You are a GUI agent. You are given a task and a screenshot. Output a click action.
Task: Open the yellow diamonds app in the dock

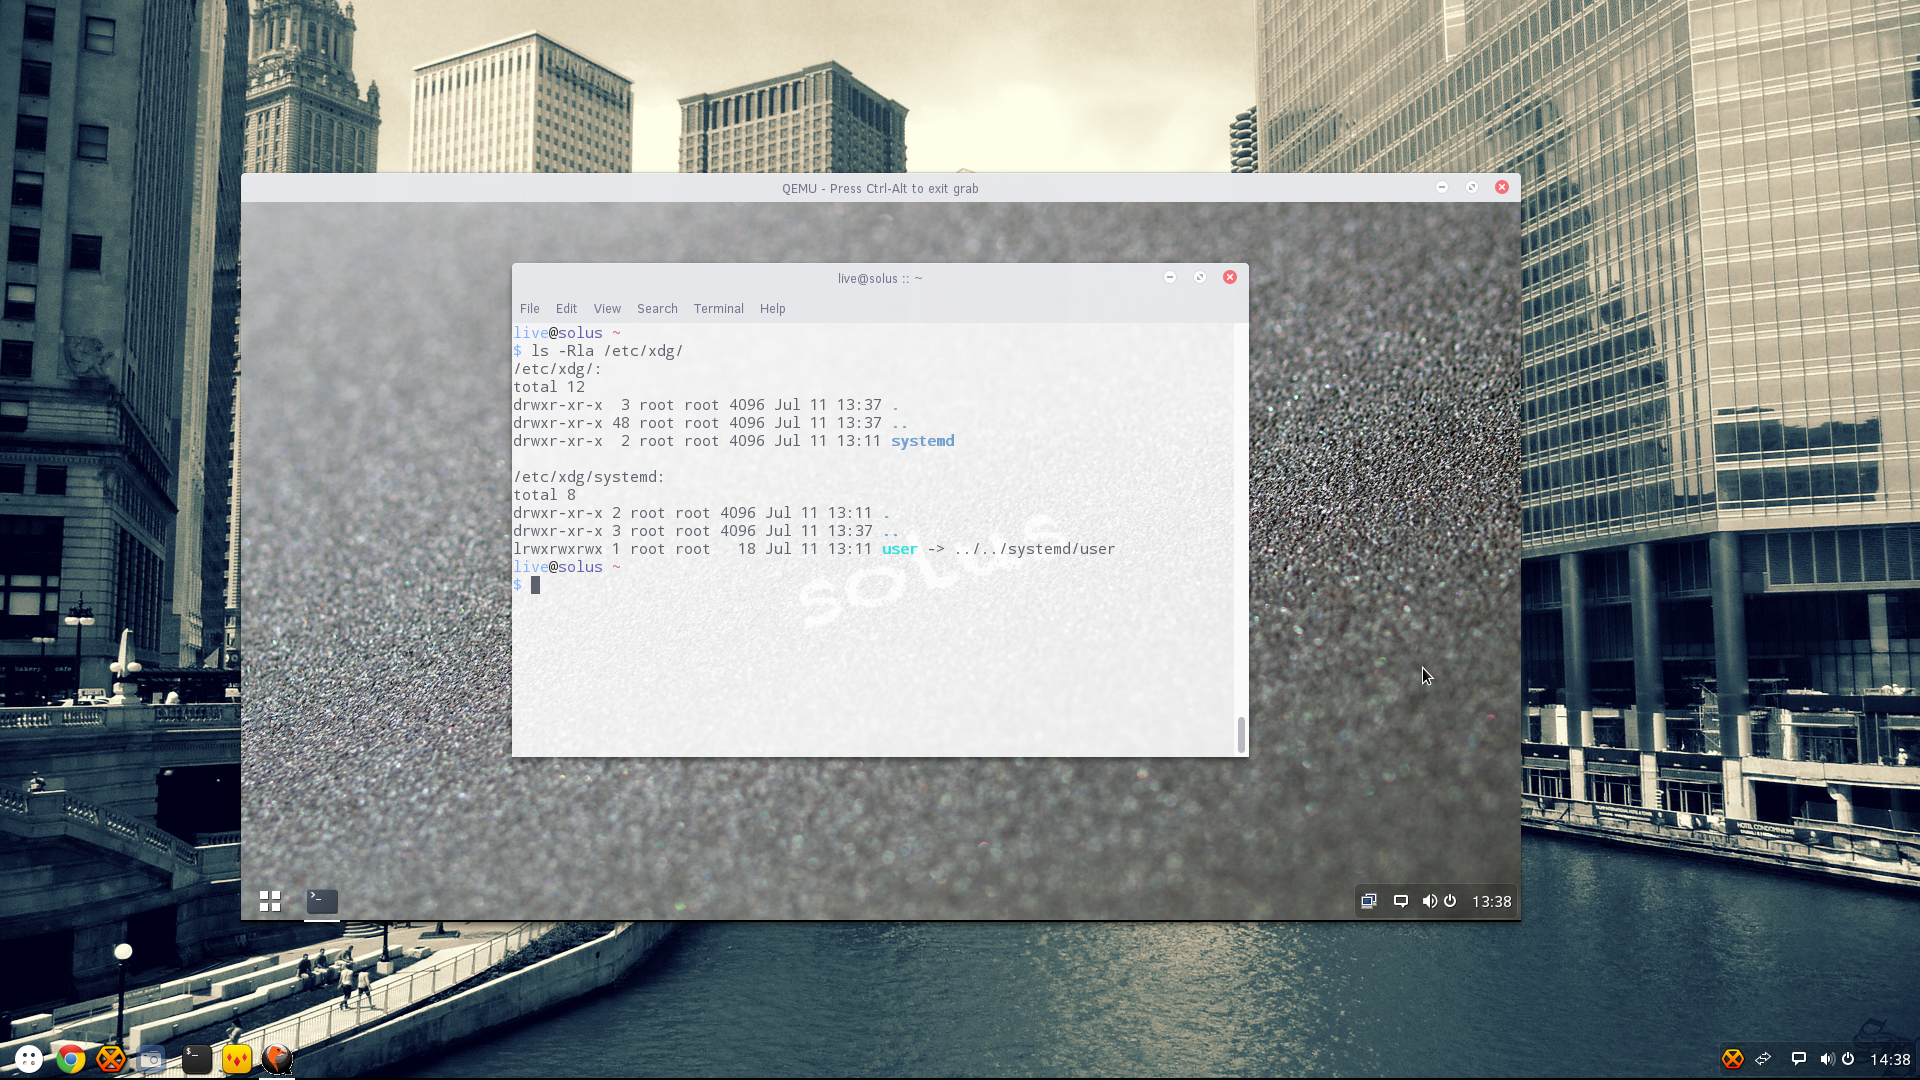[x=237, y=1059]
